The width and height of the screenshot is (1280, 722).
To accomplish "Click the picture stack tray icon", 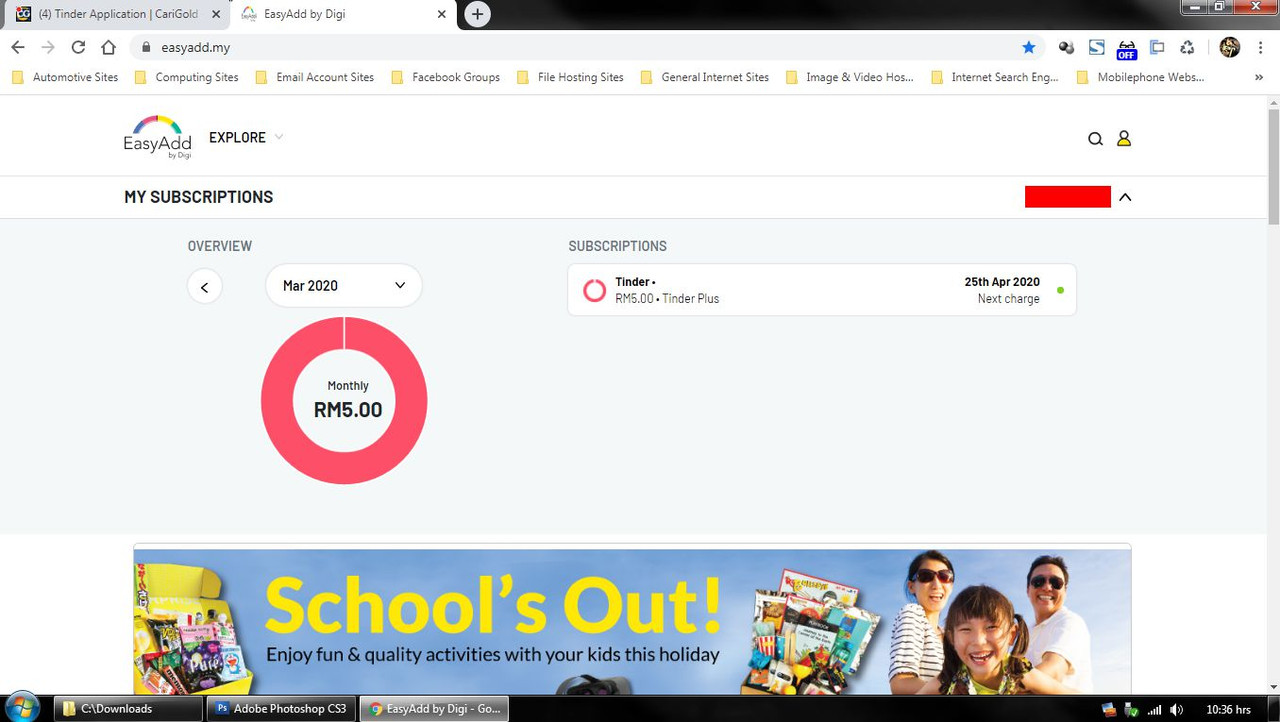I will tap(1108, 710).
